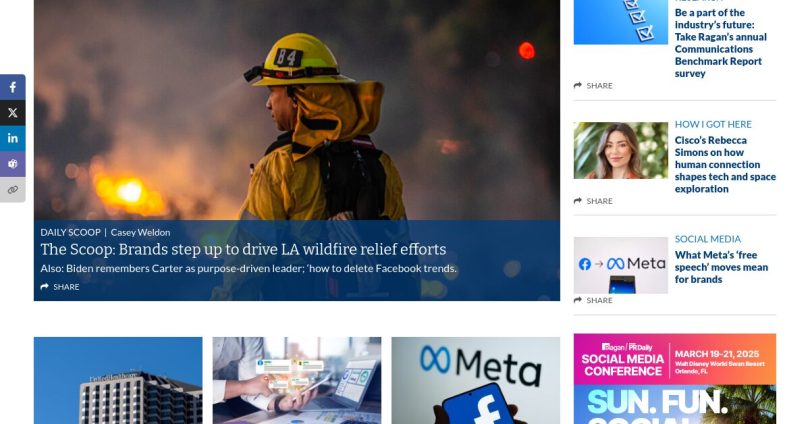This screenshot has height=424, width=810.
Task: Open the SOCIAL MEDIA category link
Action: tap(708, 239)
